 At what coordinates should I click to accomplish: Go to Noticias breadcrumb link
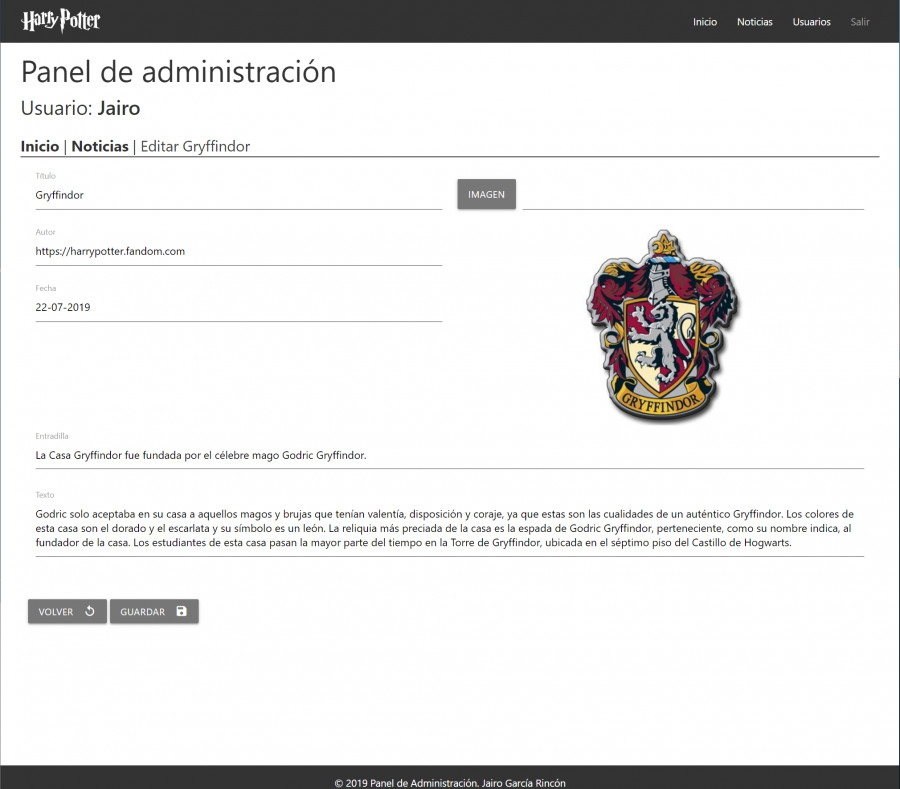(100, 146)
